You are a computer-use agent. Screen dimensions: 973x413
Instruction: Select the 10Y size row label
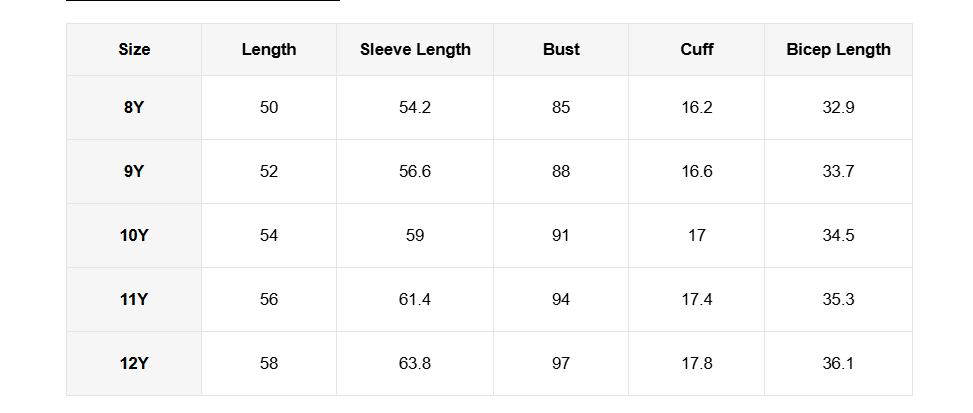tap(134, 235)
